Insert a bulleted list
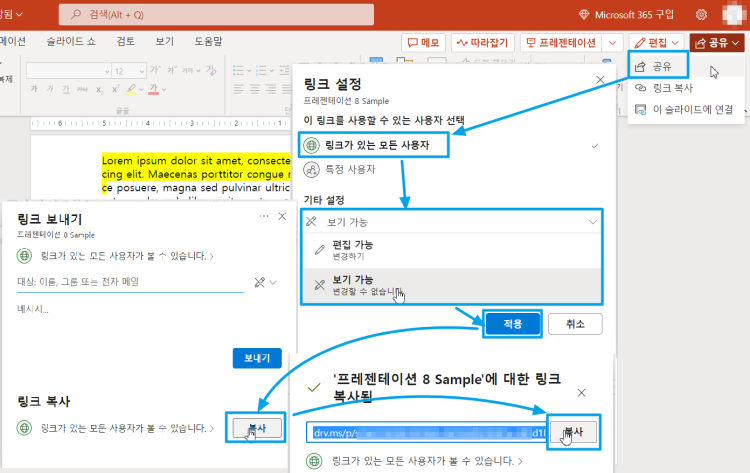750x473 pixels. pos(238,71)
